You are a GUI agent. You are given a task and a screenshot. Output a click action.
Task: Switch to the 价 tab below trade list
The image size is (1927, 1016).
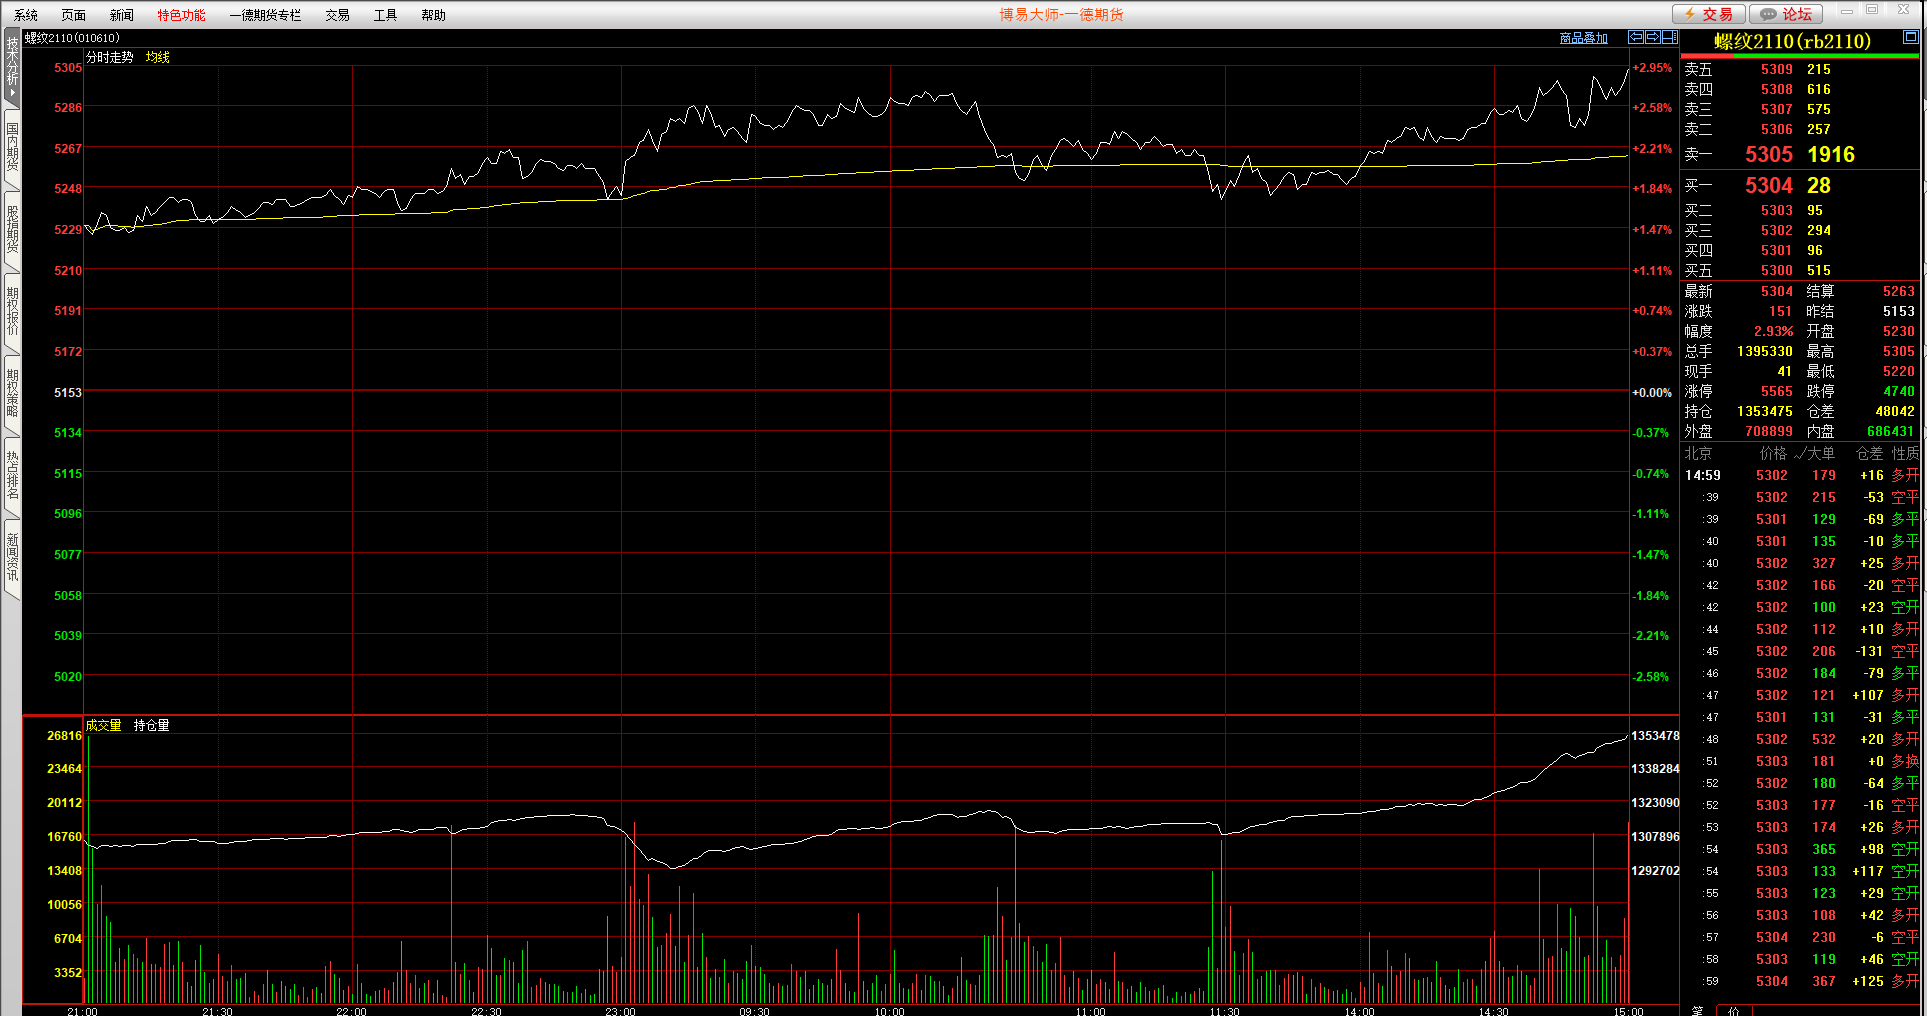coord(1734,1010)
